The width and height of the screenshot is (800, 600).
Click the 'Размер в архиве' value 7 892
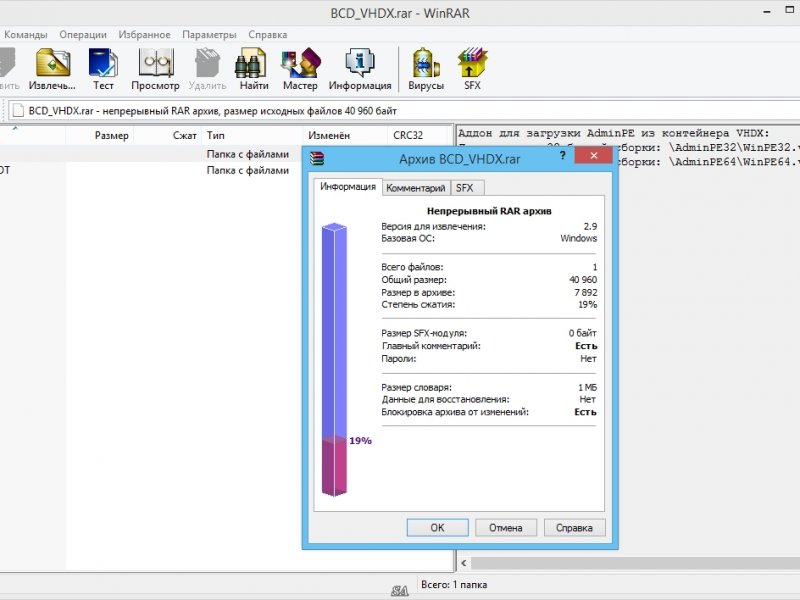pyautogui.click(x=586, y=292)
